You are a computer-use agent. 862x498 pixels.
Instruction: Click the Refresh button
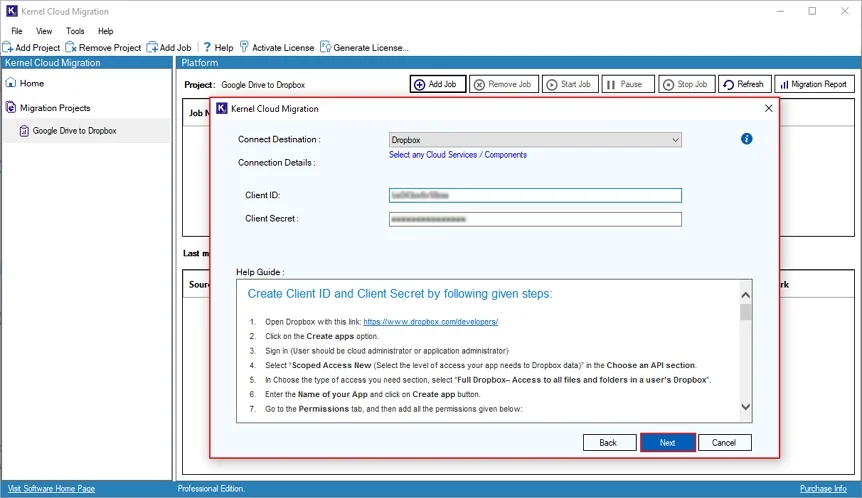tap(744, 84)
